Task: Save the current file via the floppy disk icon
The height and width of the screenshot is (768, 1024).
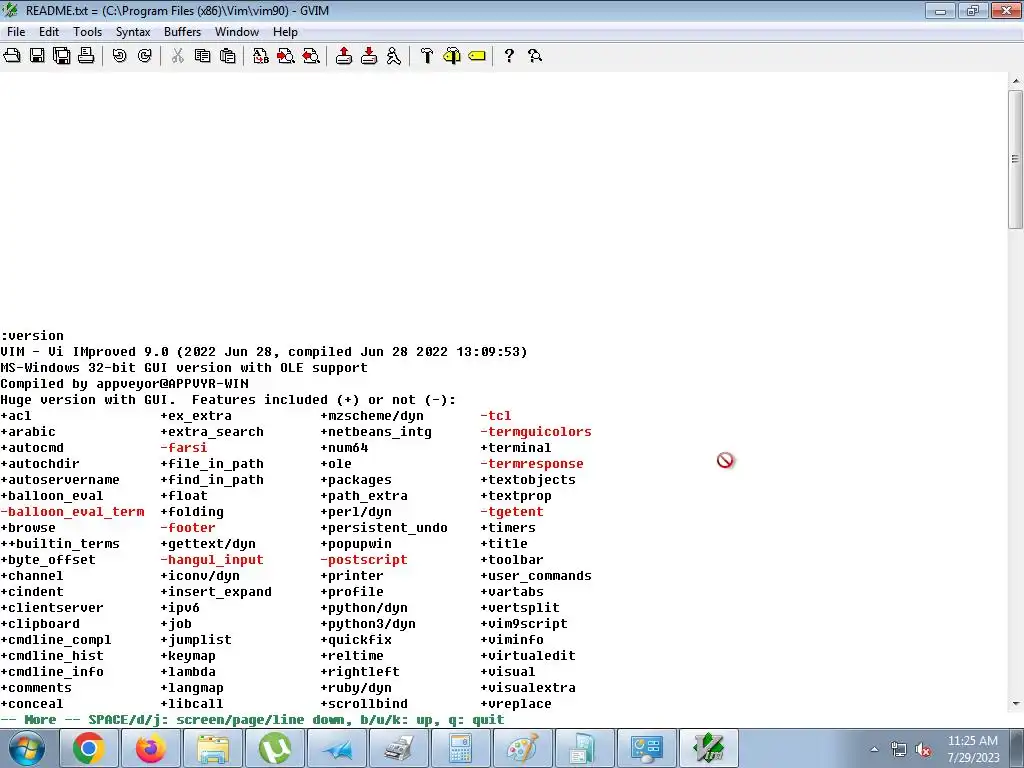Action: 37,56
